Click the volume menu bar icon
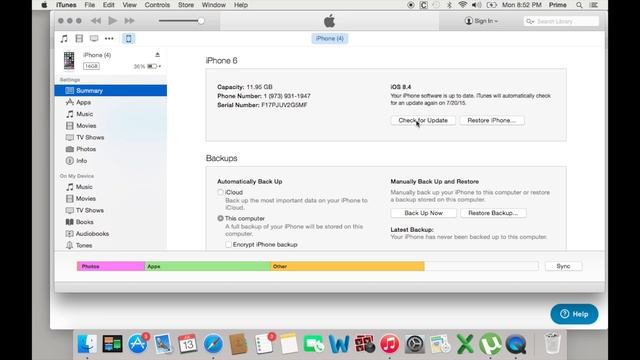 point(476,5)
